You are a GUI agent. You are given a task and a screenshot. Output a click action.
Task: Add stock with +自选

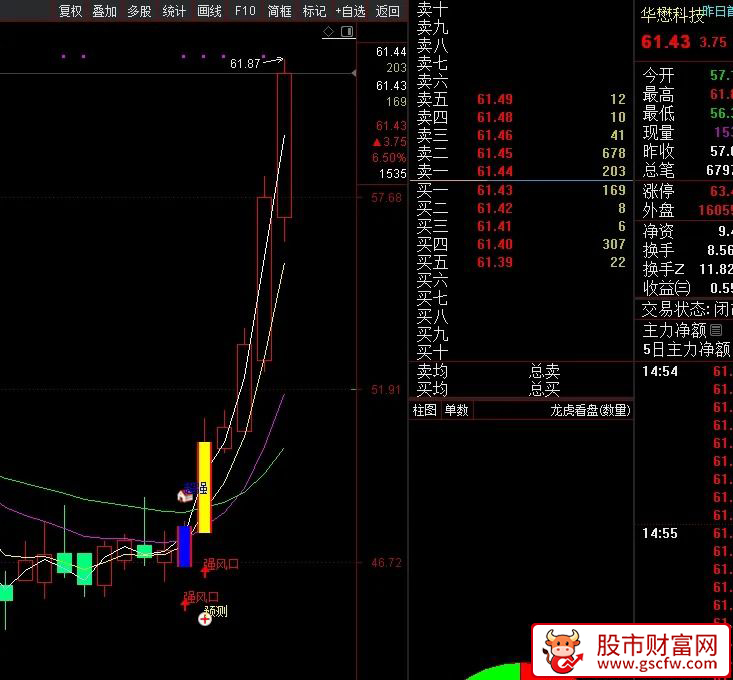[351, 11]
